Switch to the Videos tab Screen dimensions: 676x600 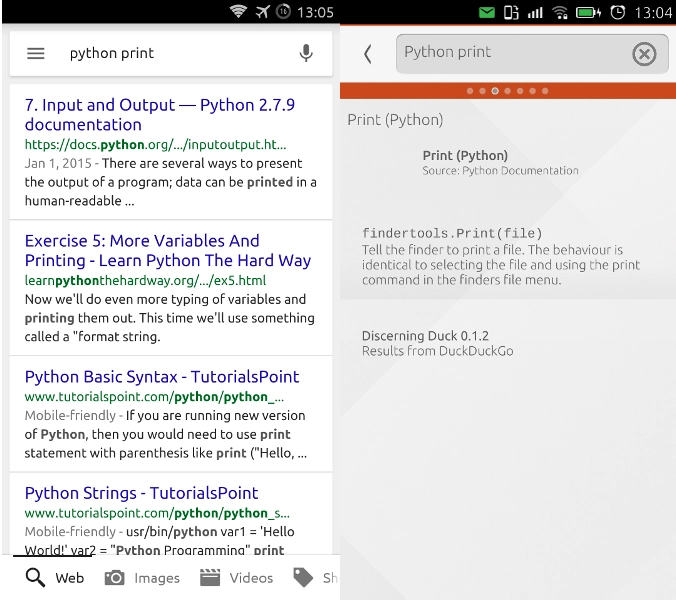[251, 578]
